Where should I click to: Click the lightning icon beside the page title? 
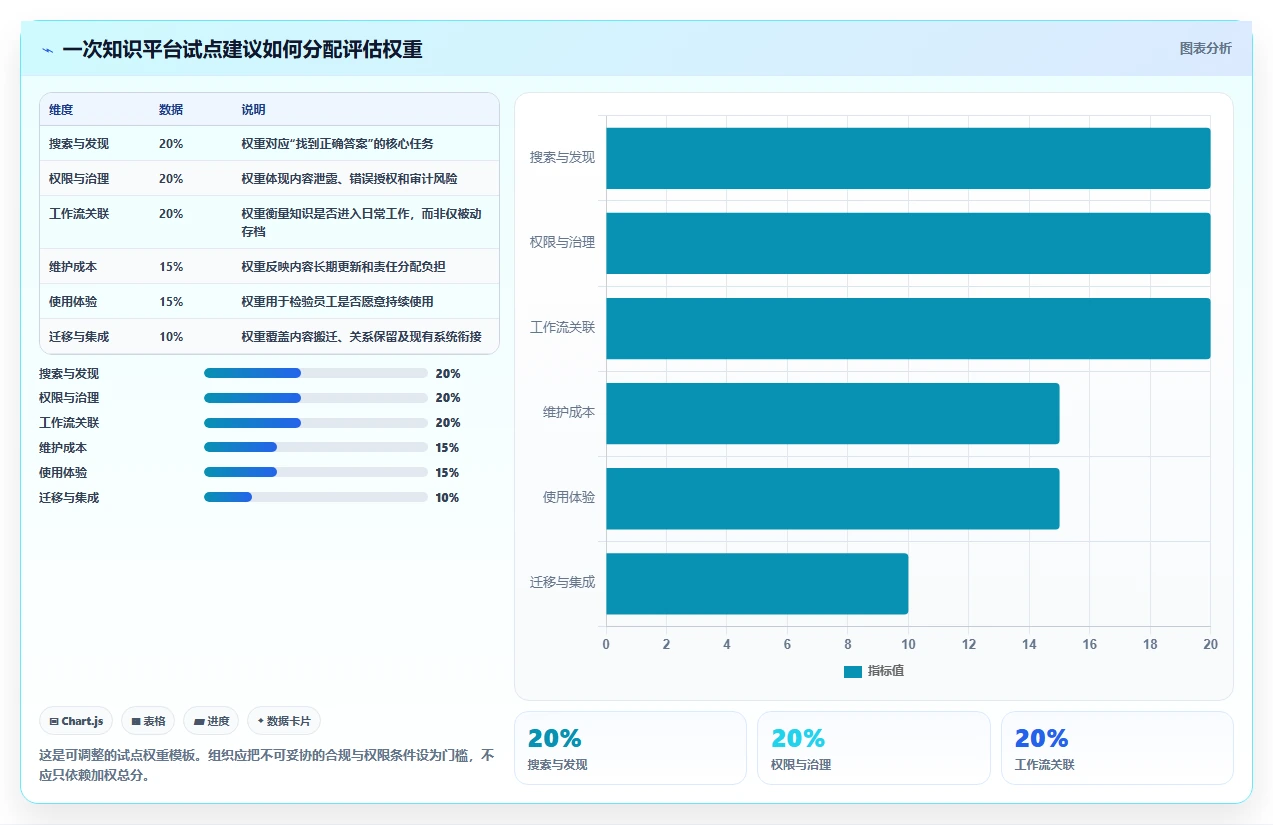[x=48, y=50]
